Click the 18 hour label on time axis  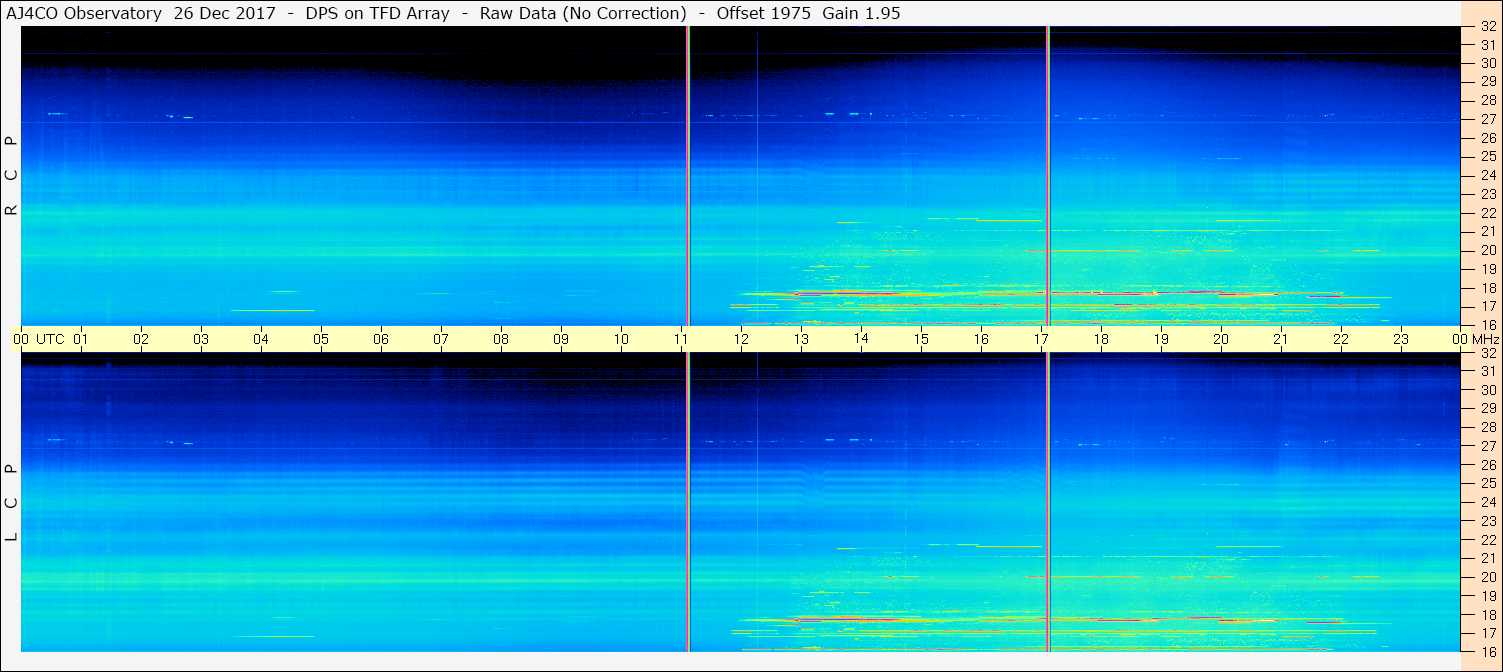point(1101,339)
